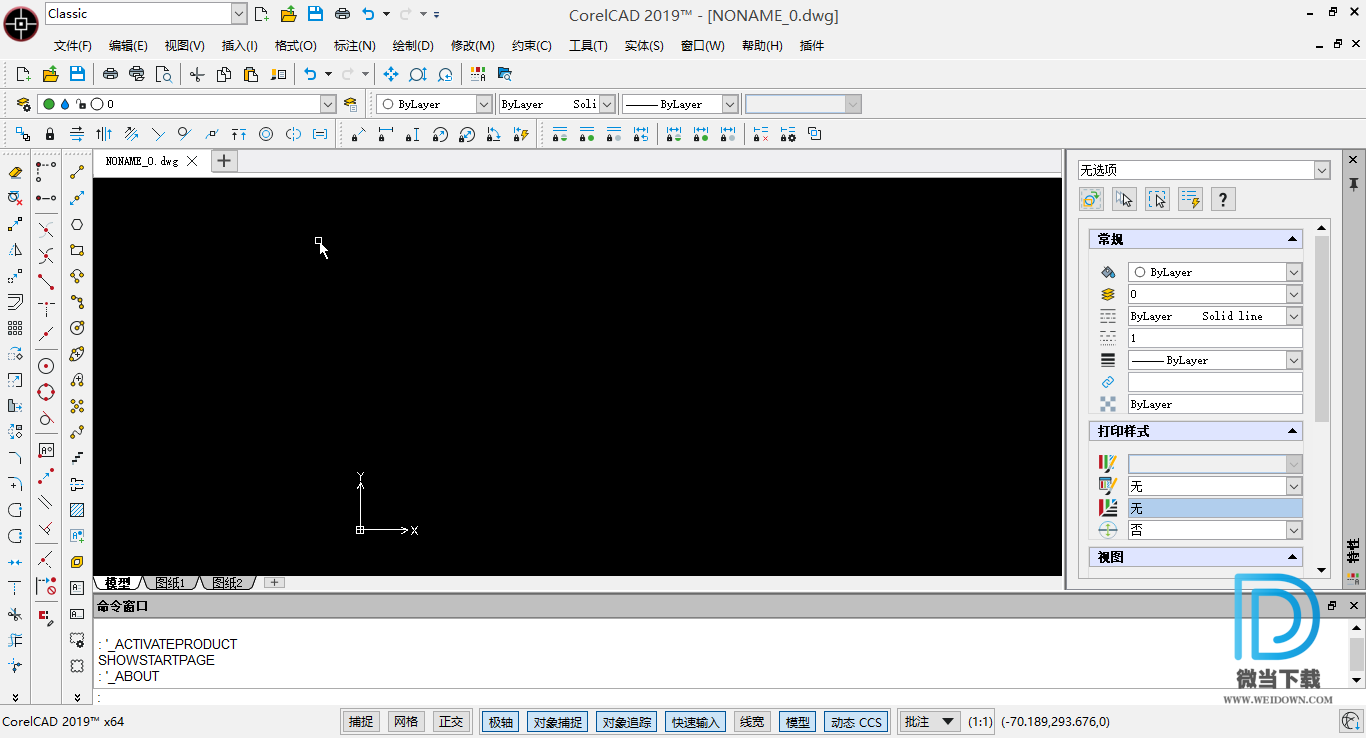Toggle 正交 (Ortho) mode

click(451, 722)
